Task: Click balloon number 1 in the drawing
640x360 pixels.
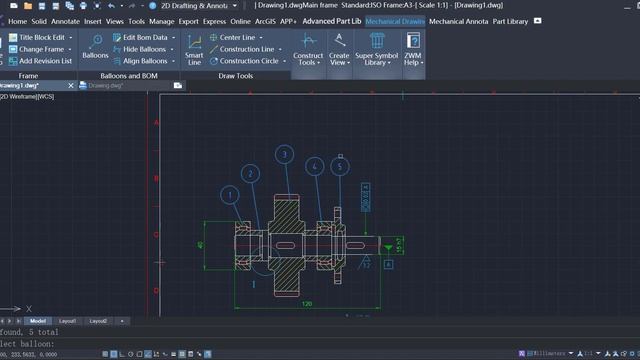Action: 230,195
